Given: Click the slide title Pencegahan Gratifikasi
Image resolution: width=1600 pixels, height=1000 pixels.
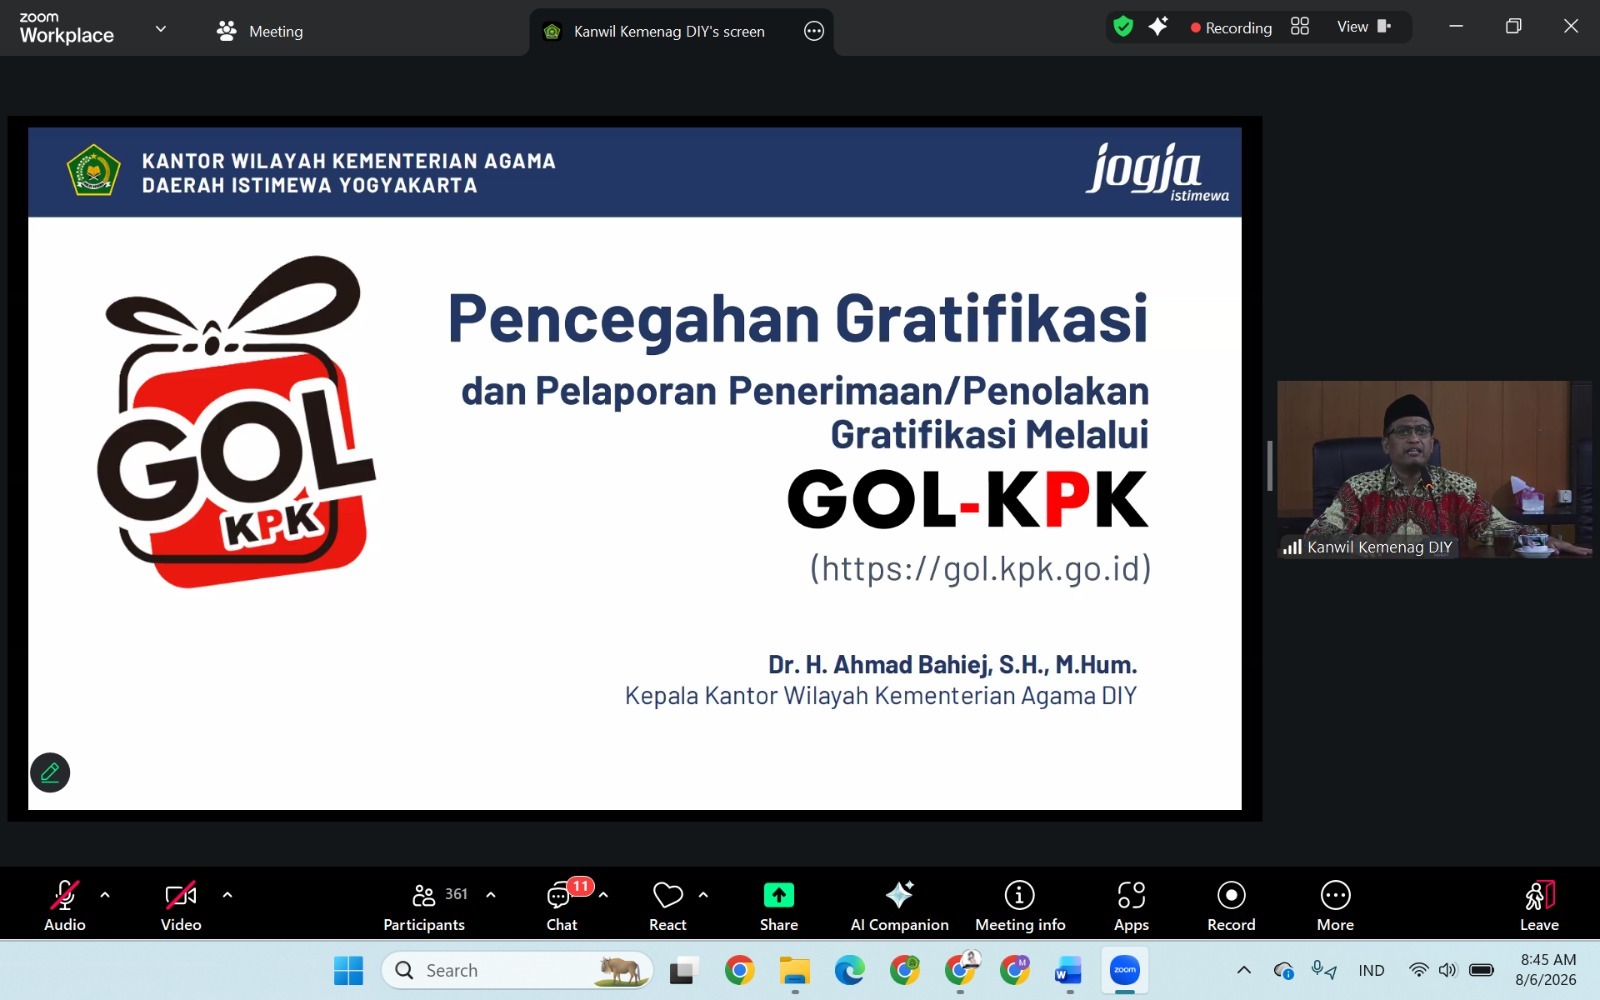Looking at the screenshot, I should coord(798,319).
